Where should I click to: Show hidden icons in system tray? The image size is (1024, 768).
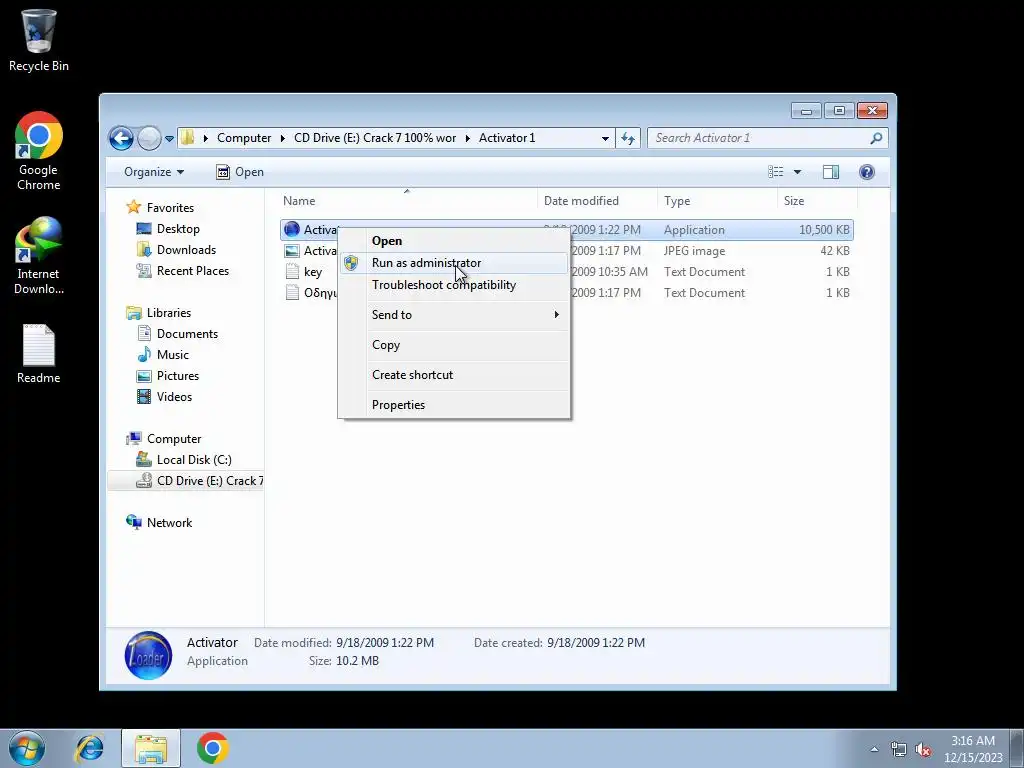pyautogui.click(x=874, y=749)
